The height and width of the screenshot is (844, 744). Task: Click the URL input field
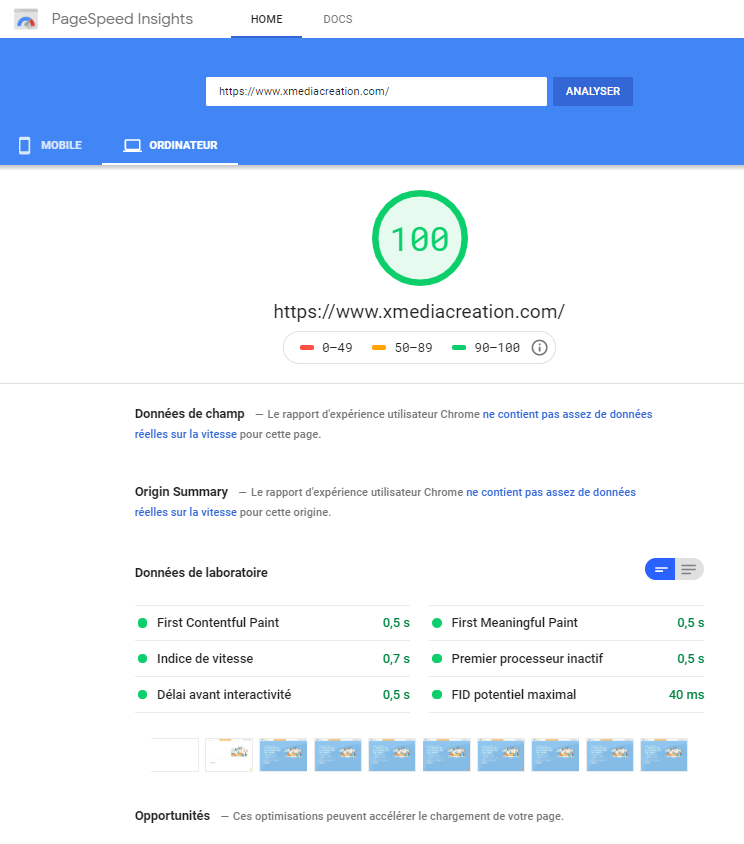[x=376, y=91]
